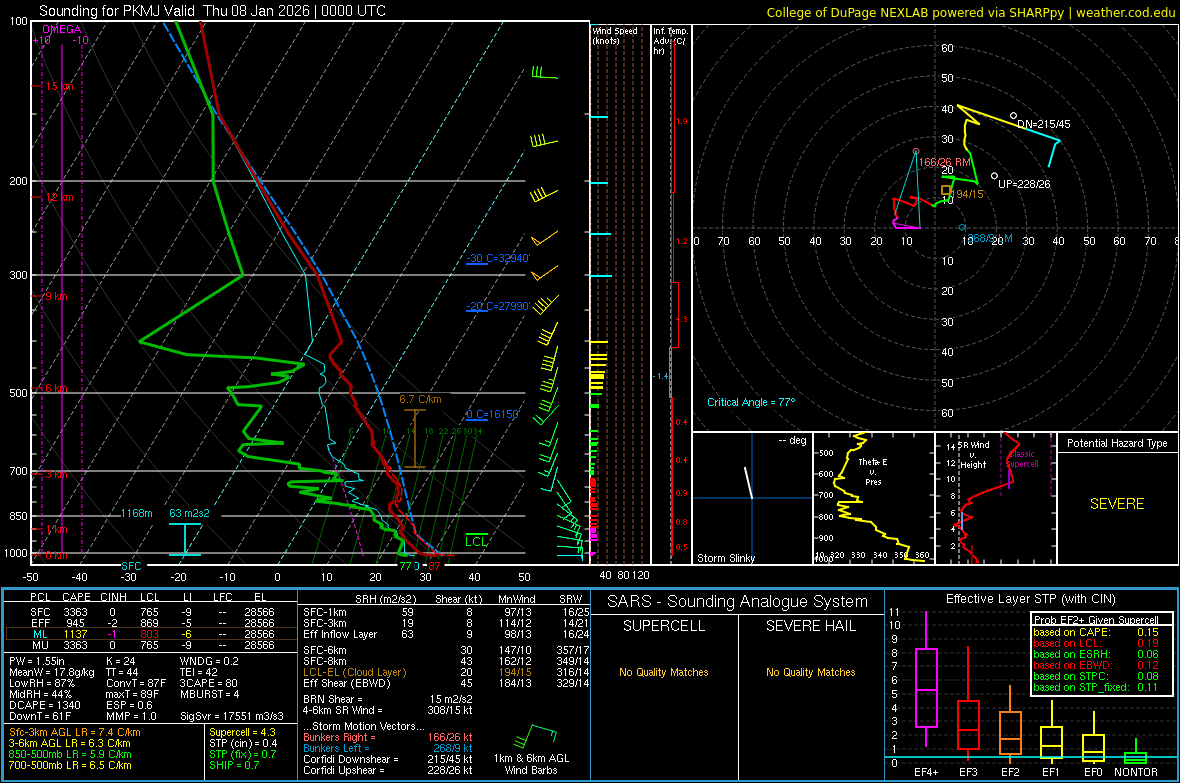Click the BRN Shear = 15 m2/s2 line

click(388, 699)
